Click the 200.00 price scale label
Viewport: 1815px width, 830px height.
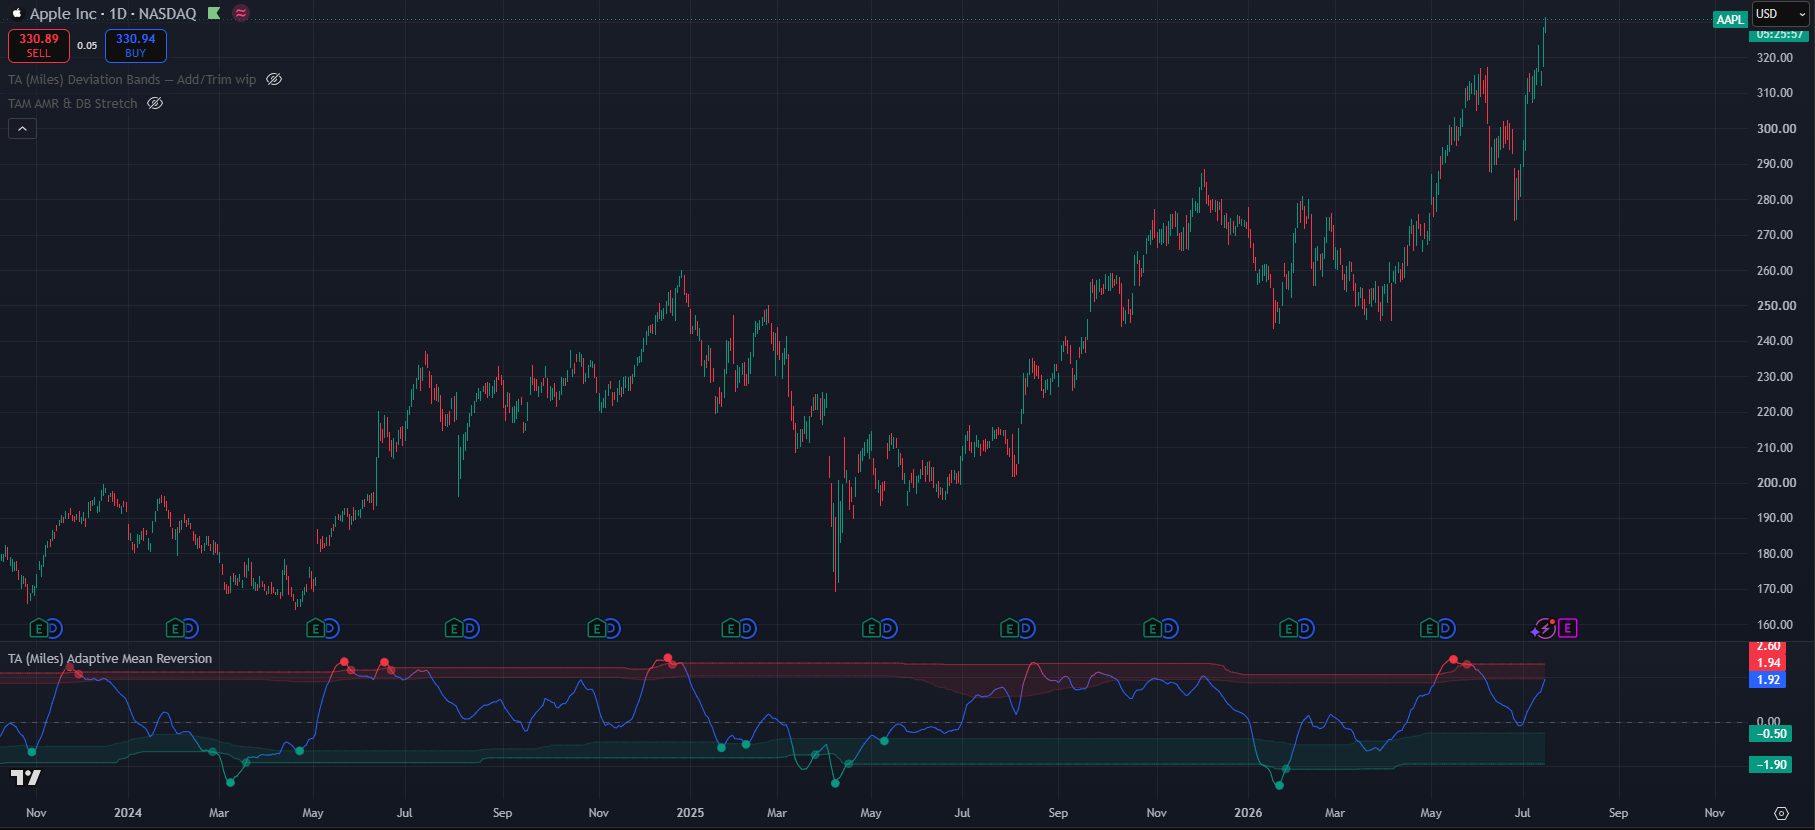(1775, 483)
